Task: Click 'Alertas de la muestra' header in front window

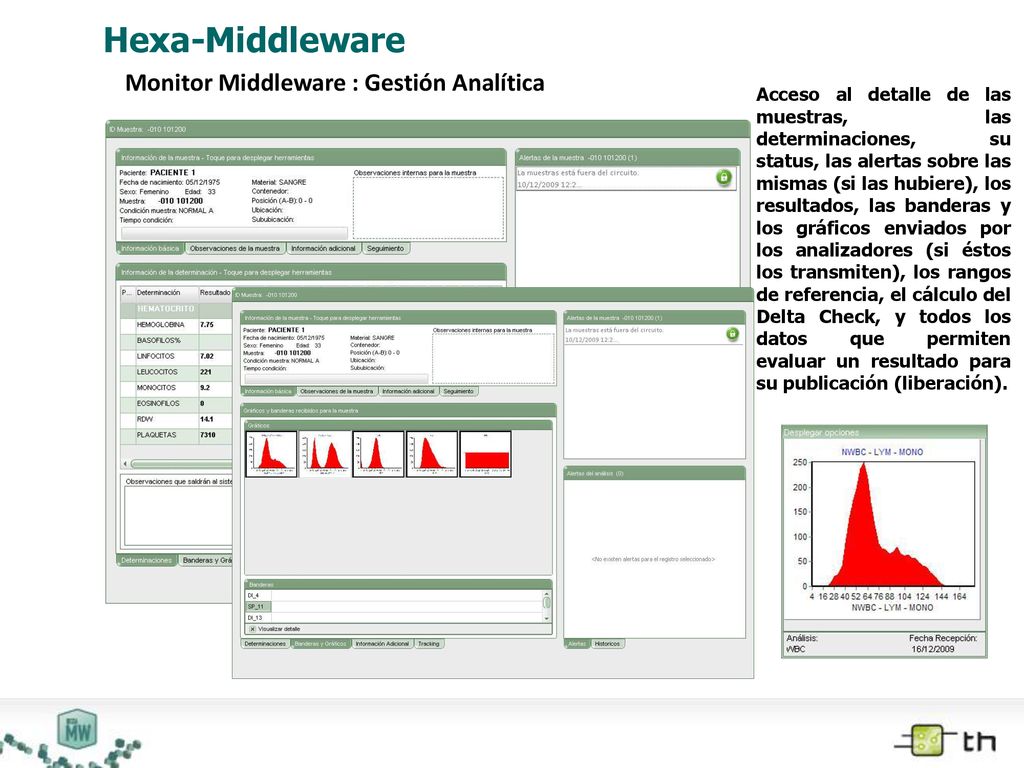Action: tap(654, 318)
